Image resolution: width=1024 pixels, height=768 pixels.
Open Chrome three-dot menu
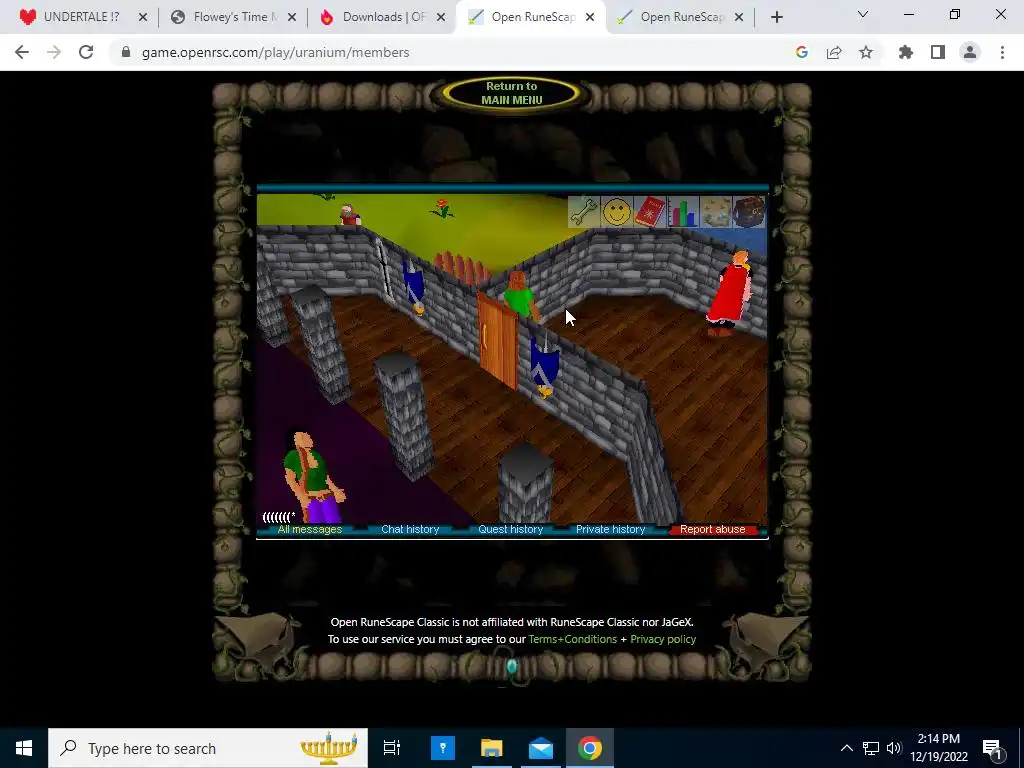pyautogui.click(x=1002, y=52)
